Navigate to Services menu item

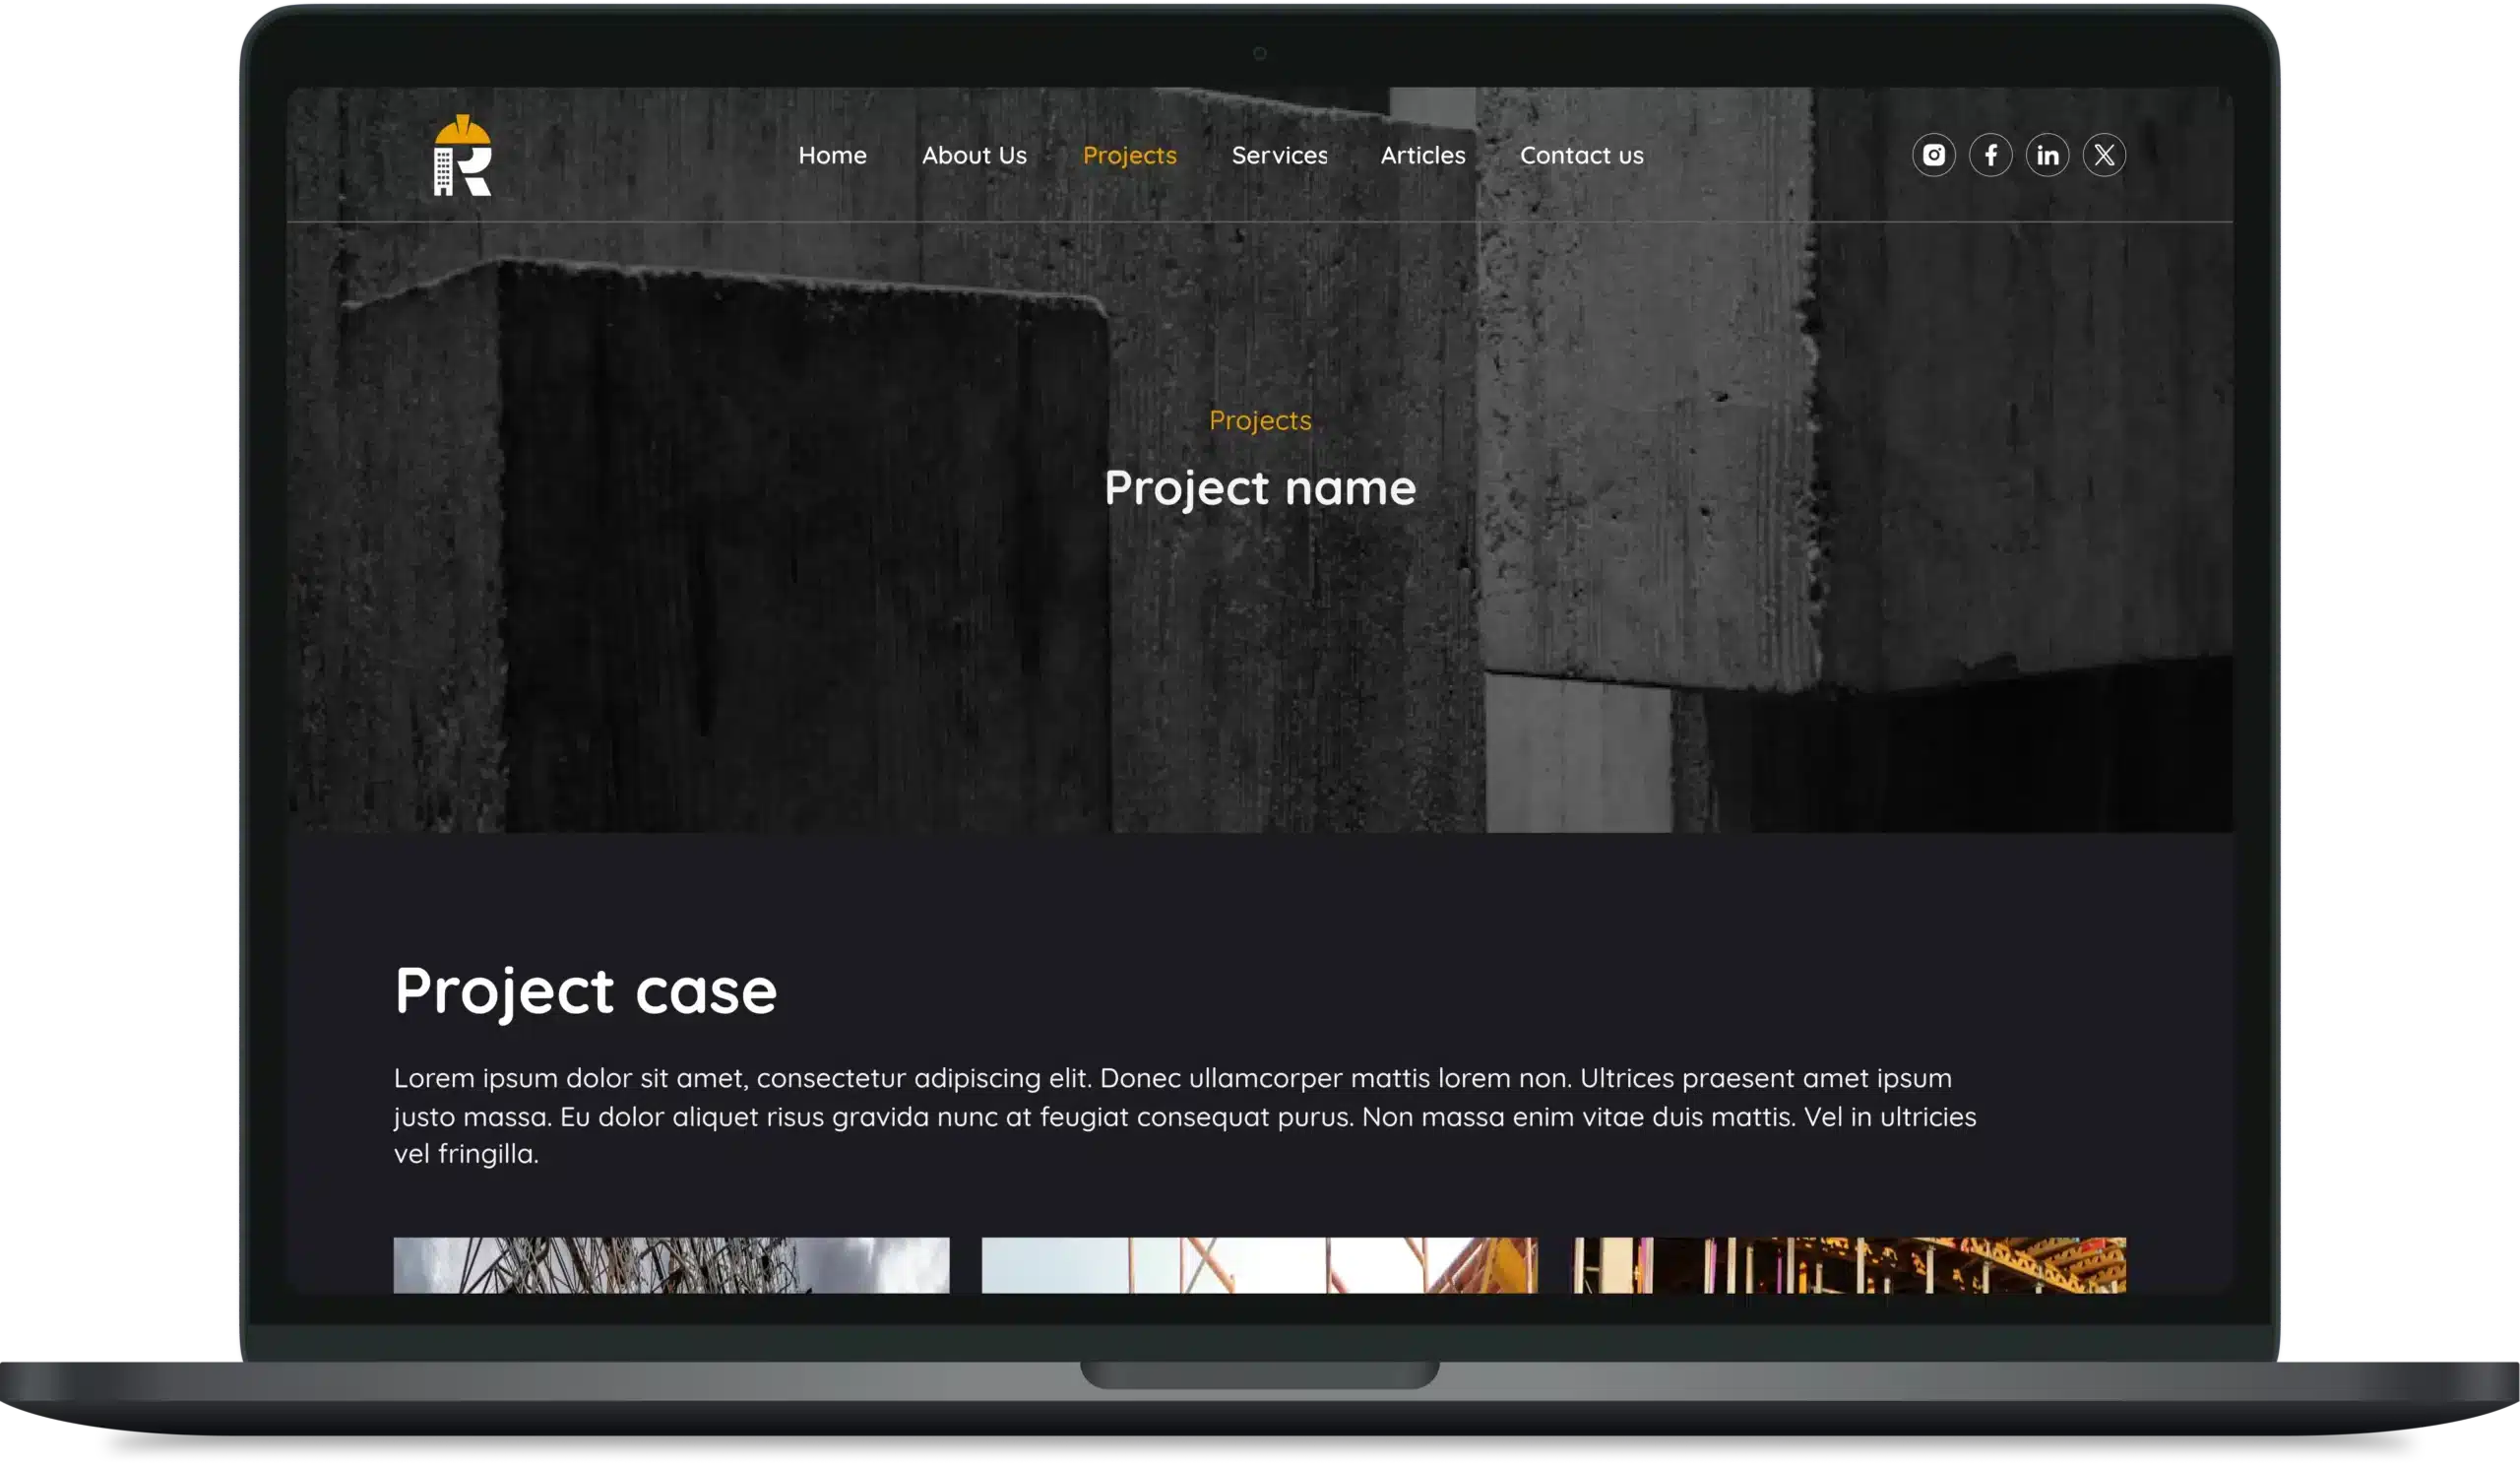pos(1279,155)
